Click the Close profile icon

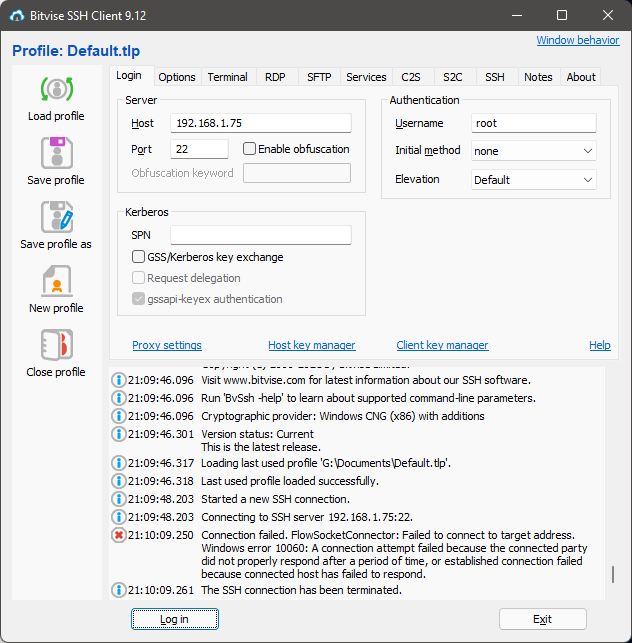click(x=56, y=345)
